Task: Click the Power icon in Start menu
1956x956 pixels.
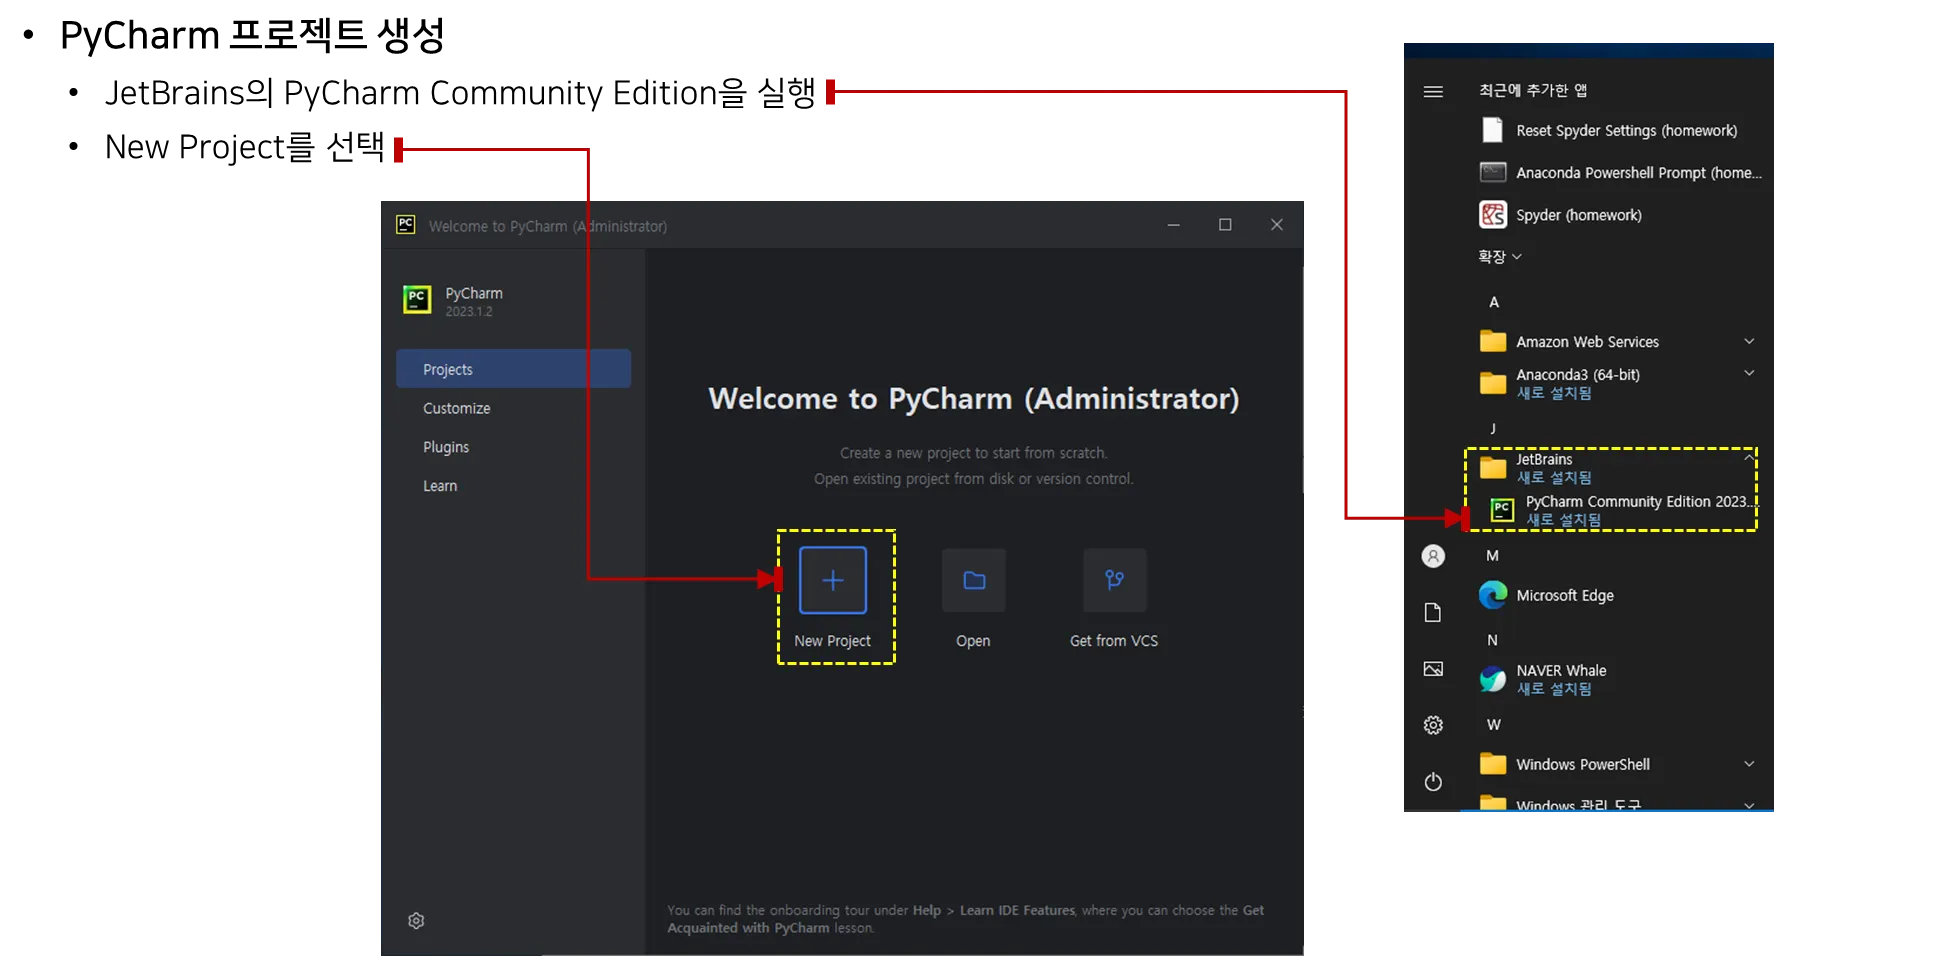Action: (1433, 782)
